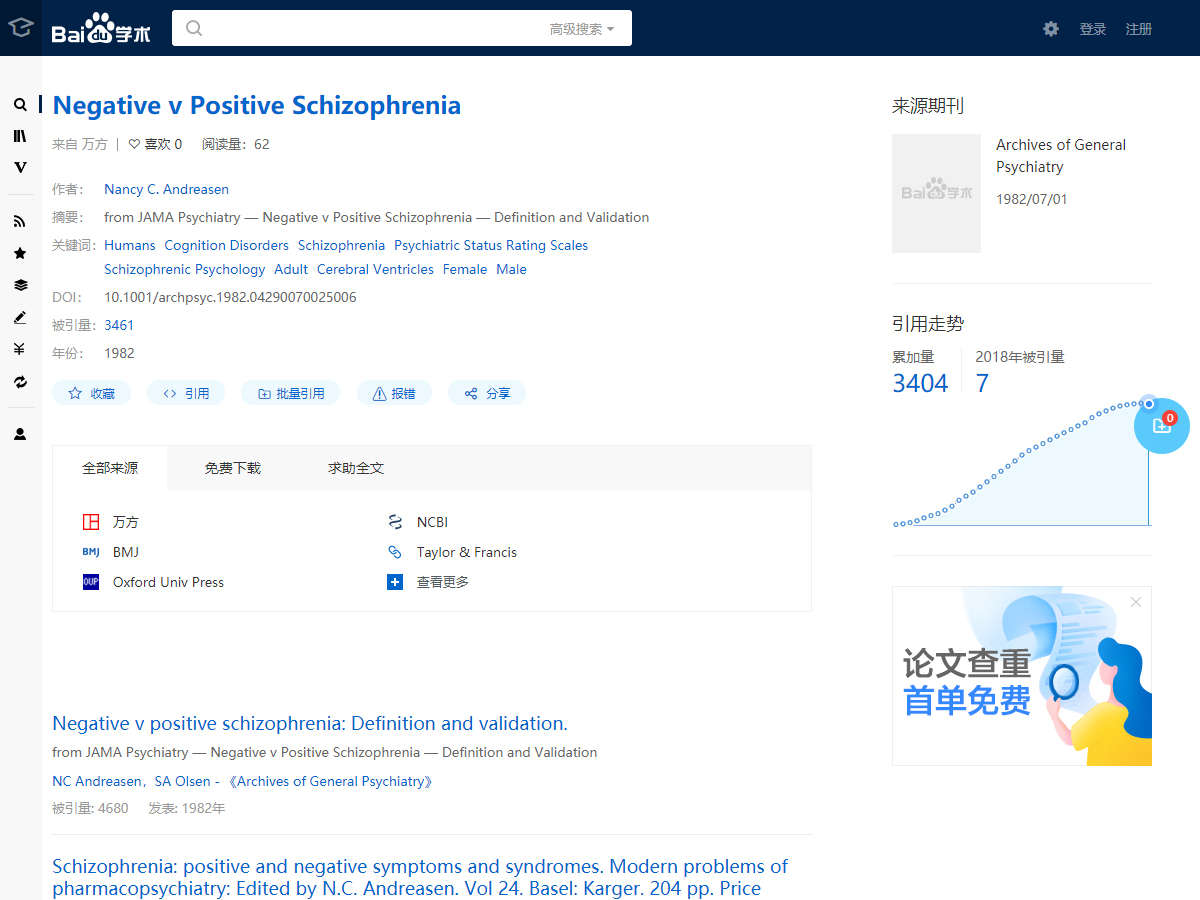Viewport: 1200px width, 900px height.
Task: Expand the 高级搜索 advanced search dropdown
Action: [582, 29]
